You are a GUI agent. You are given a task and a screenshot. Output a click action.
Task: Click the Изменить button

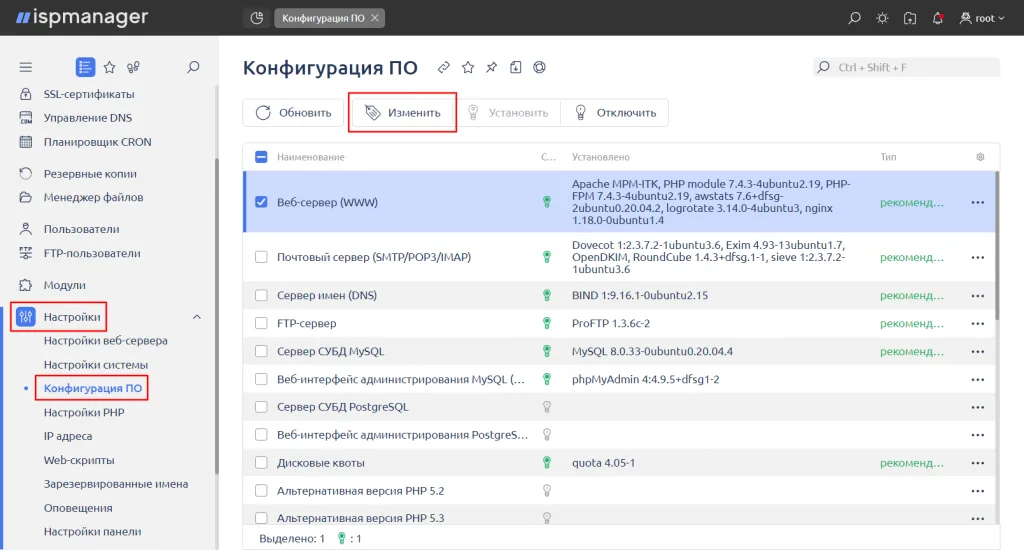tap(403, 112)
